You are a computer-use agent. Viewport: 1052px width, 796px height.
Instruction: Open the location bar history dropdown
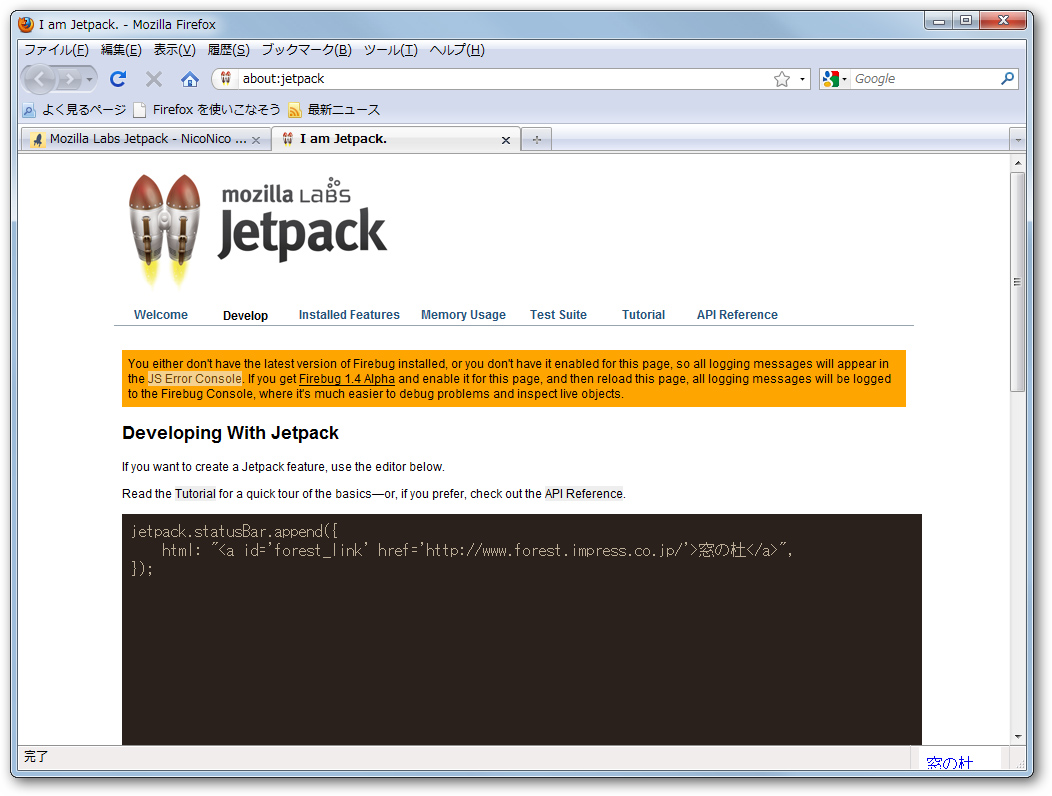point(804,78)
